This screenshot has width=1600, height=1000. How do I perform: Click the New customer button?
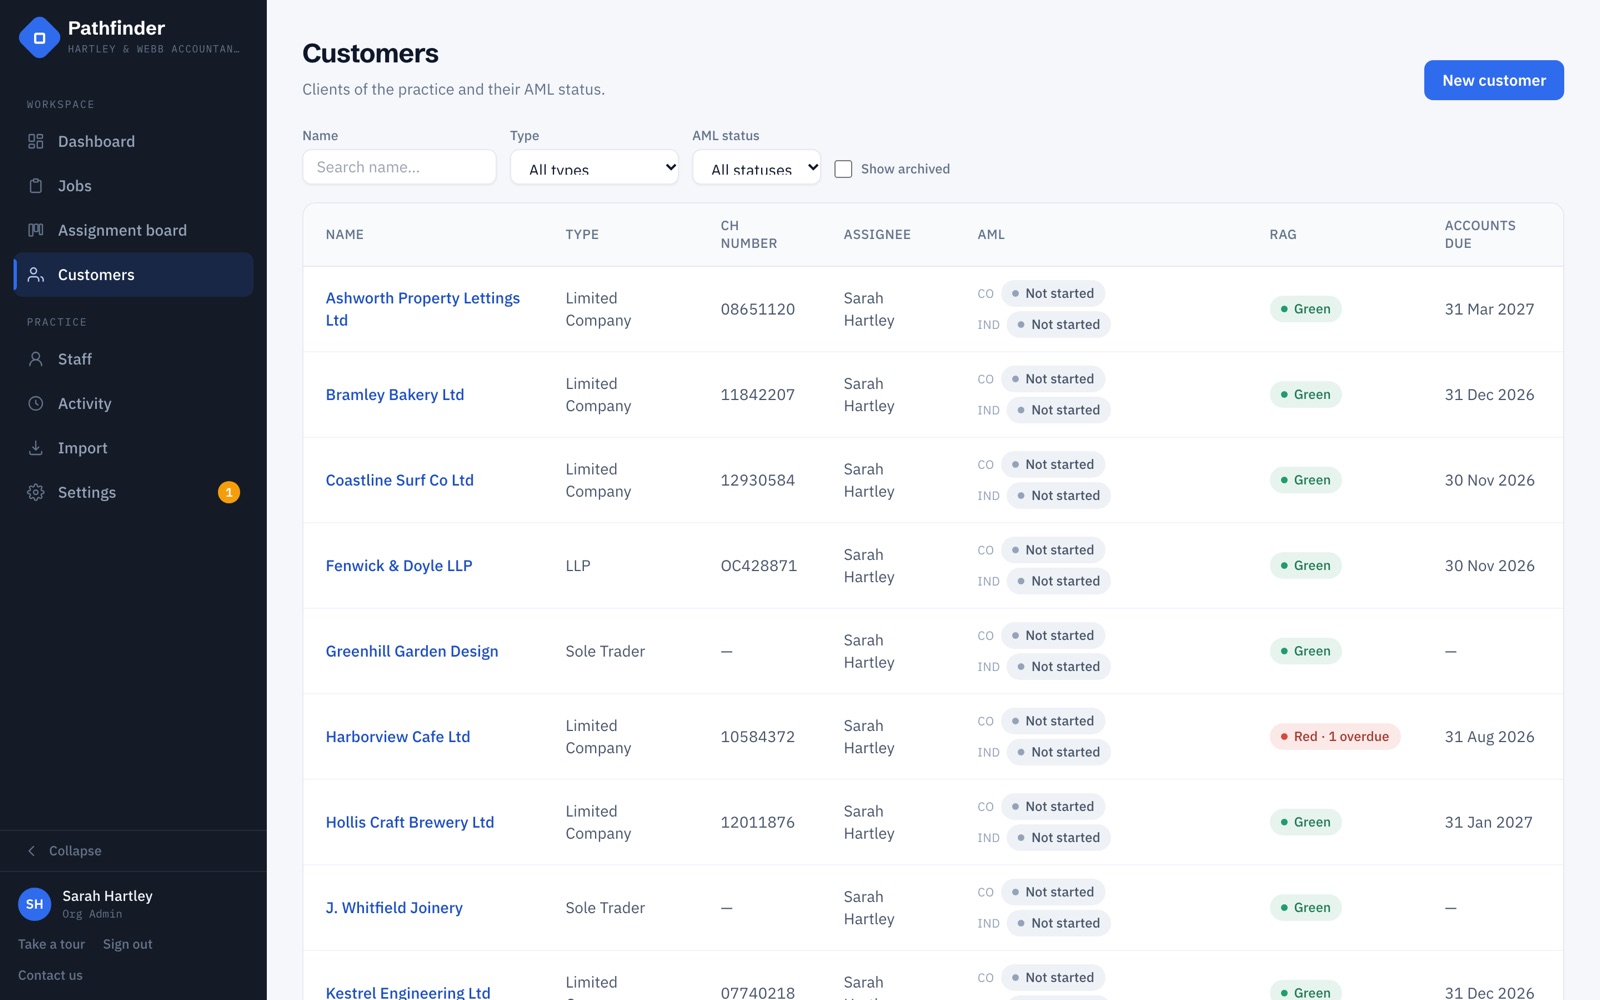(x=1494, y=80)
